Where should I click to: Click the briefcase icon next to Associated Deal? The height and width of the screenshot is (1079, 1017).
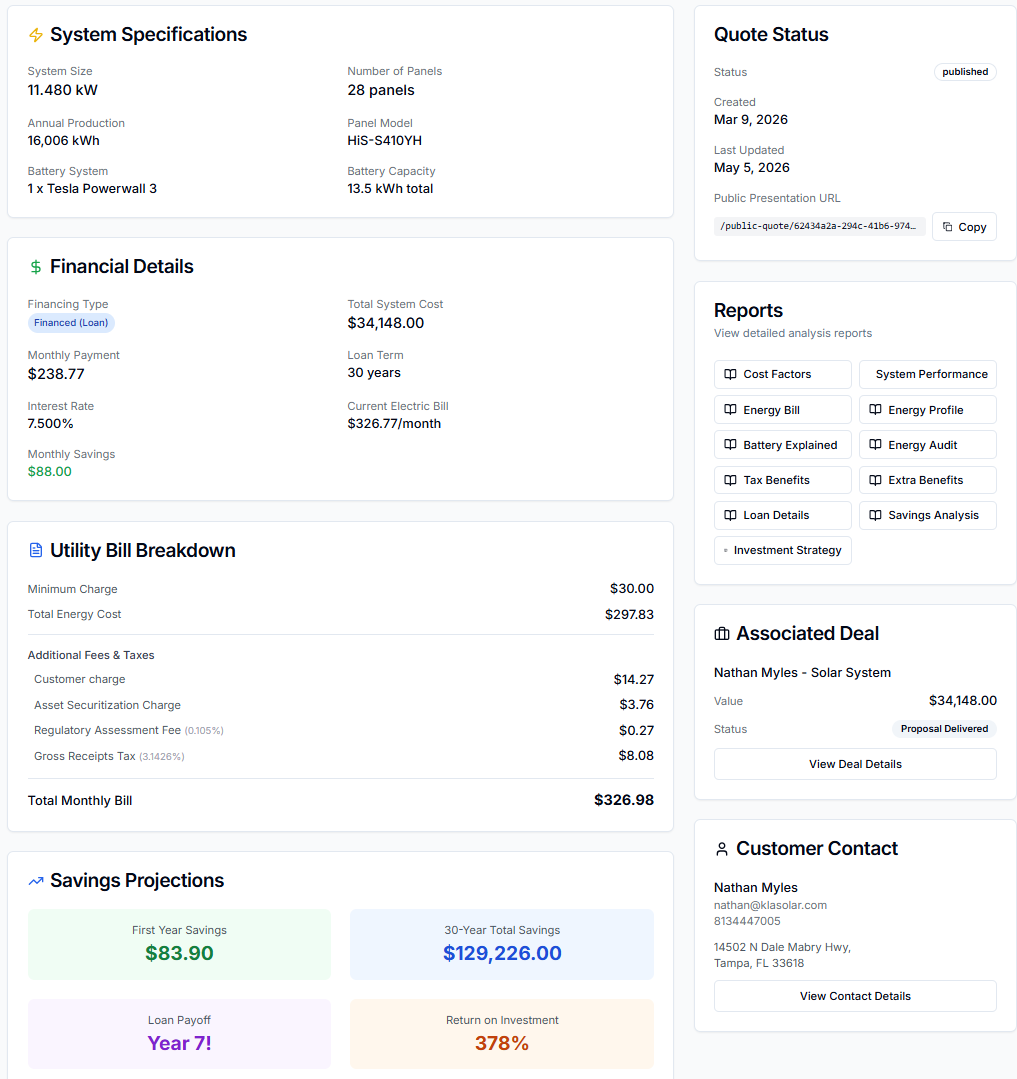(722, 634)
